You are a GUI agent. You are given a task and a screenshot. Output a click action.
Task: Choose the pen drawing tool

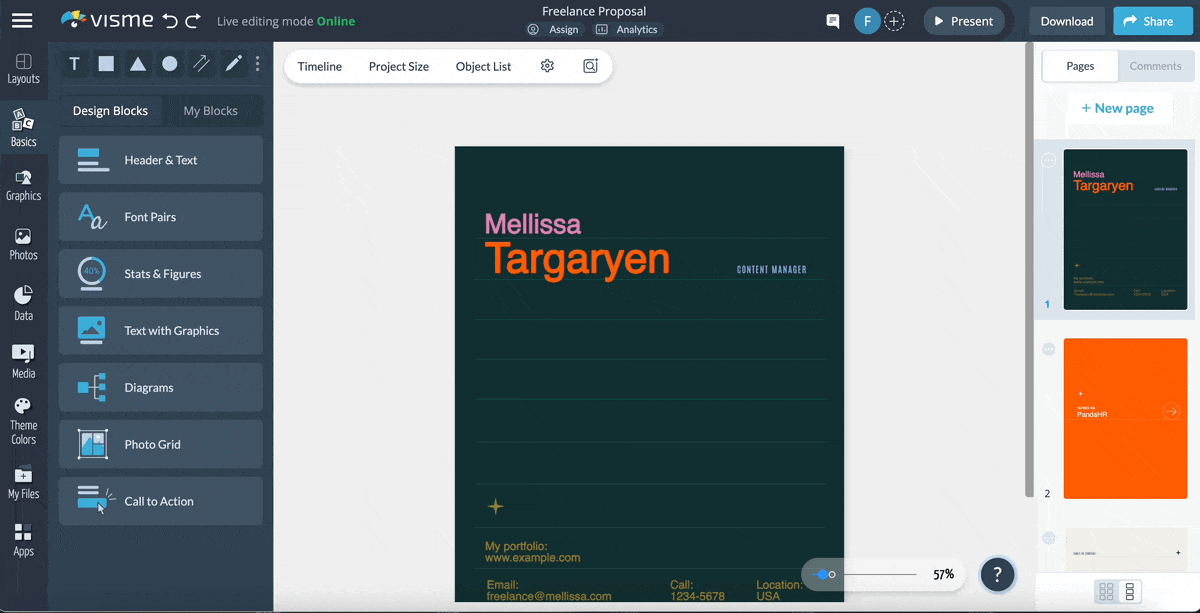pyautogui.click(x=233, y=64)
